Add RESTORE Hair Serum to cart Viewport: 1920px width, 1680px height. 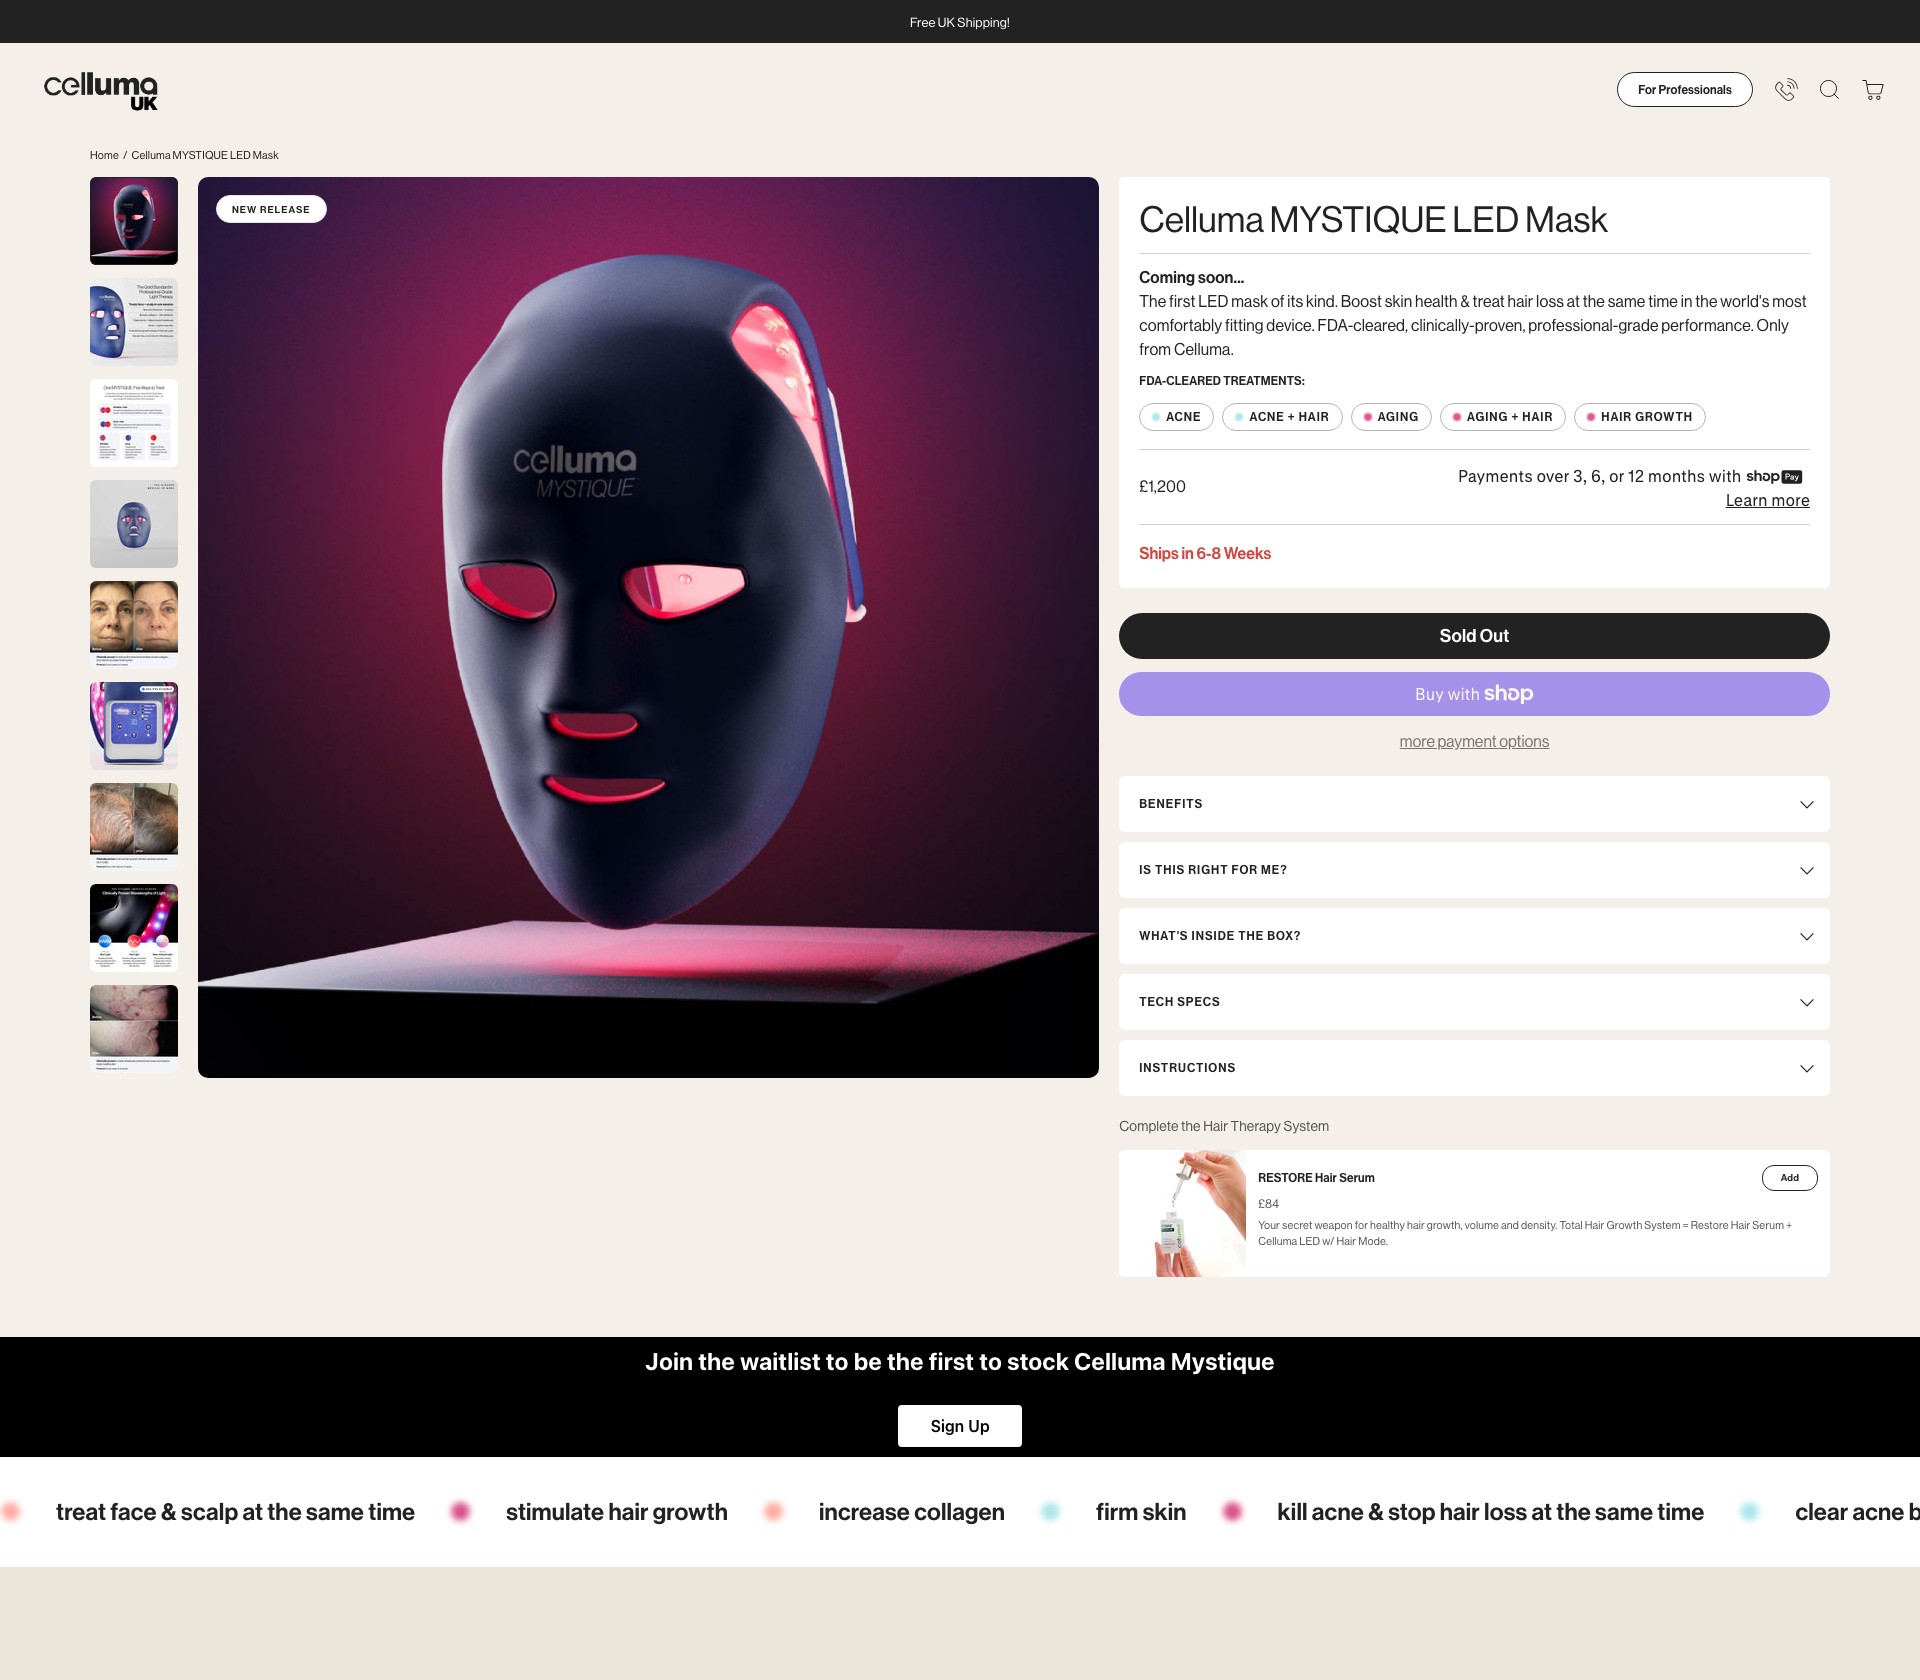[x=1789, y=1178]
